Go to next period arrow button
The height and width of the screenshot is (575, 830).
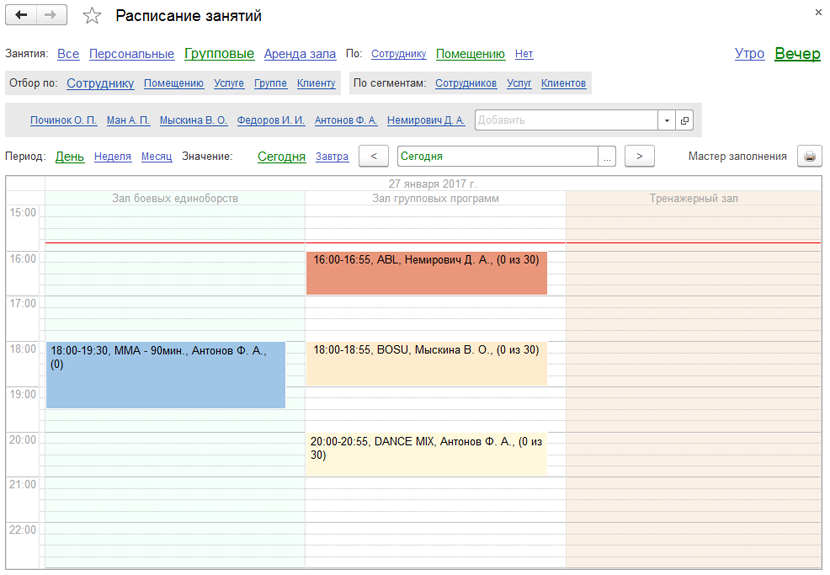click(639, 156)
